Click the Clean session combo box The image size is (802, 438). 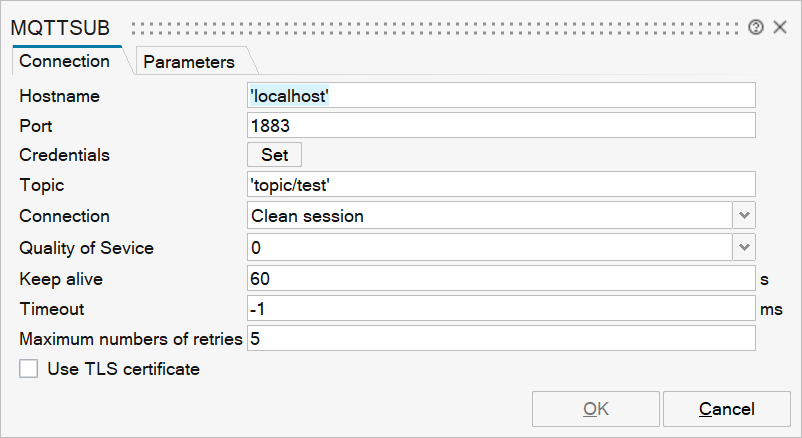click(x=490, y=216)
